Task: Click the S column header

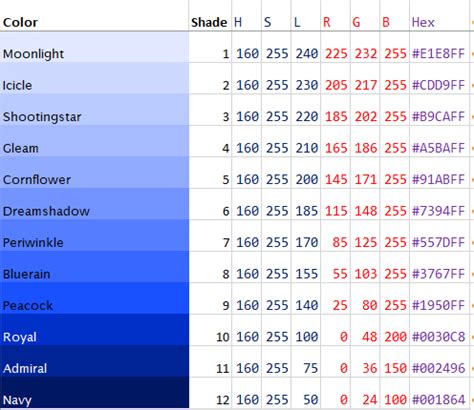Action: [276, 16]
